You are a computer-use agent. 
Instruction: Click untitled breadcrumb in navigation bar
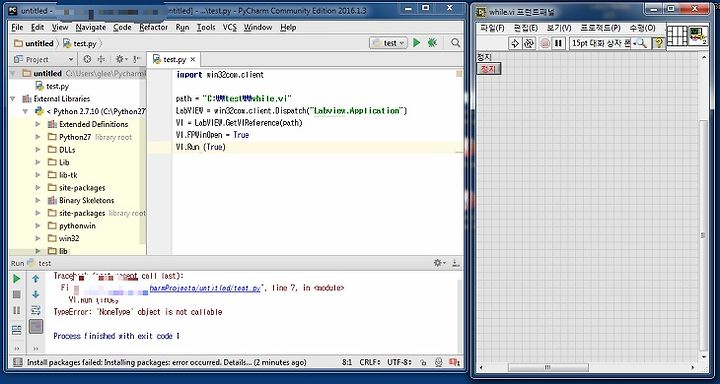(34, 43)
